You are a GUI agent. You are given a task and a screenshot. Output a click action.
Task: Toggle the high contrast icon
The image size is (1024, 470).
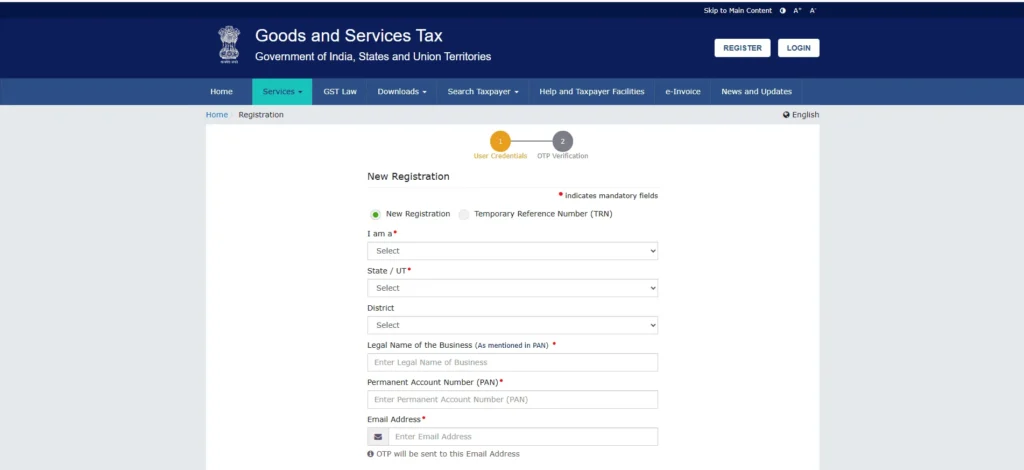(783, 10)
